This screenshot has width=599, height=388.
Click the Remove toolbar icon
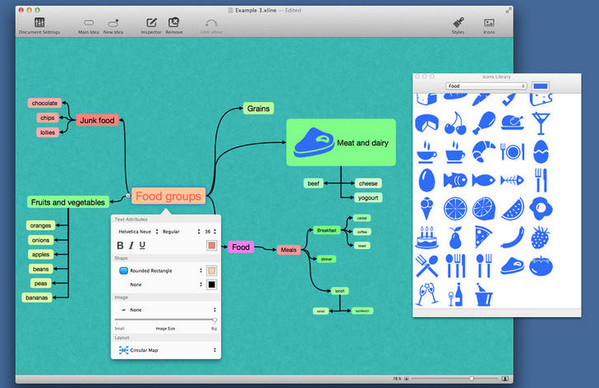(x=174, y=26)
